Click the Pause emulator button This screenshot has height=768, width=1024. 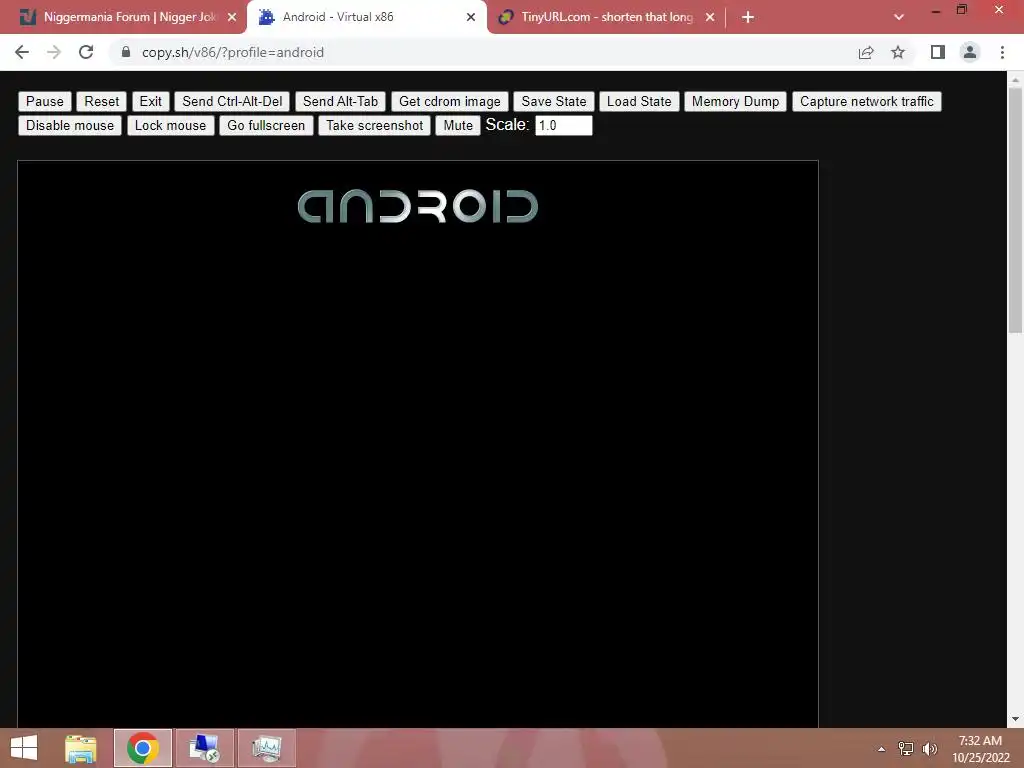click(x=44, y=101)
